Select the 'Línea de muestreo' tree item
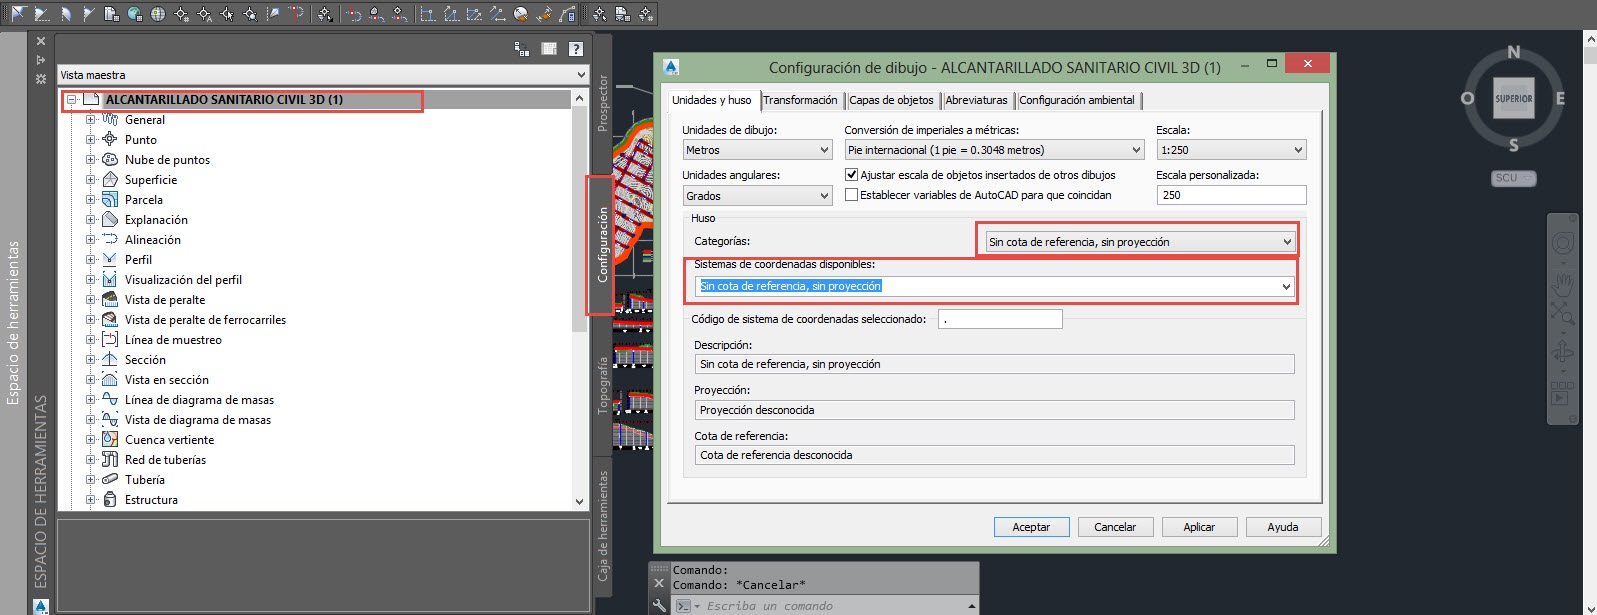Image resolution: width=1597 pixels, height=615 pixels. (x=173, y=340)
